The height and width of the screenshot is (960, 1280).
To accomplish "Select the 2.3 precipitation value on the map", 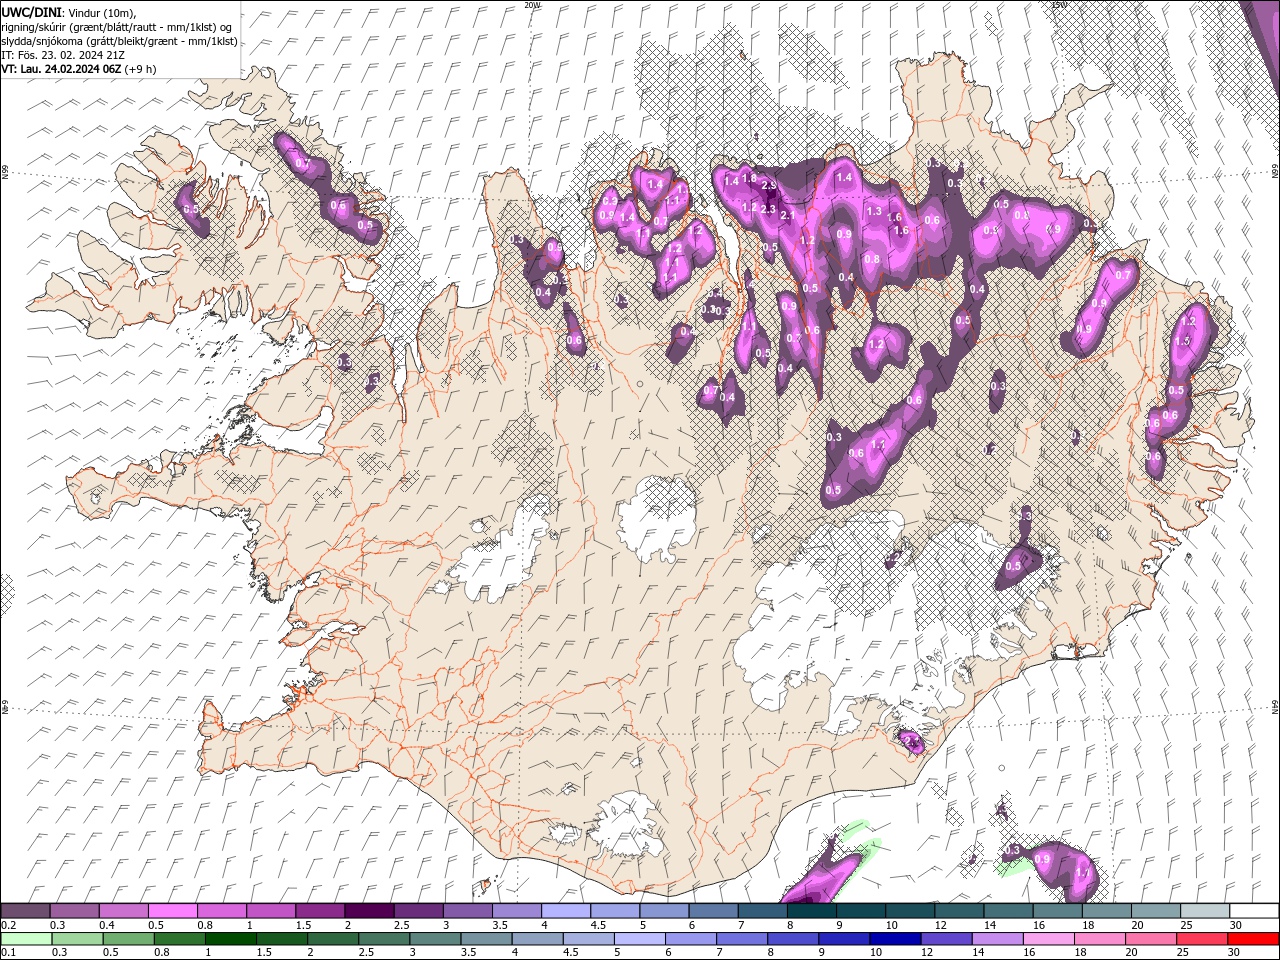I will (x=768, y=209).
